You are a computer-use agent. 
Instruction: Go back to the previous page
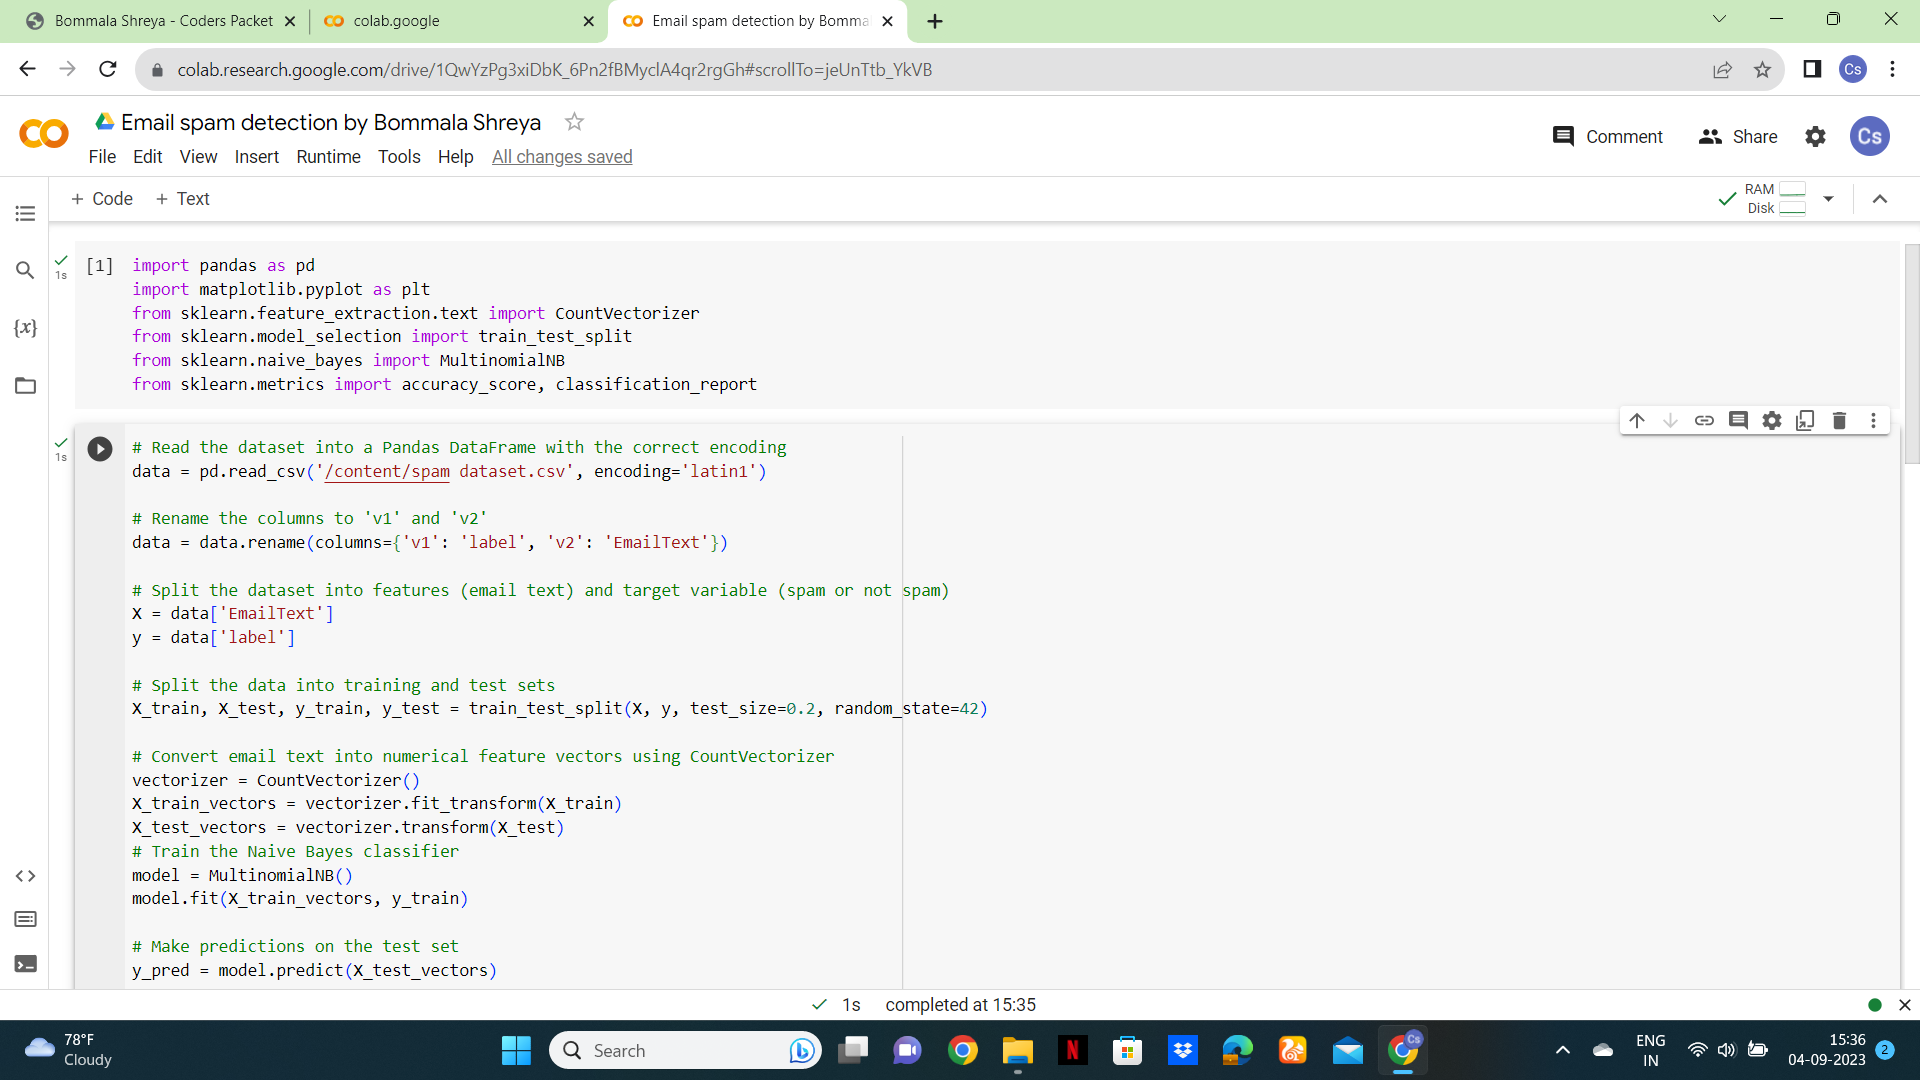click(27, 69)
